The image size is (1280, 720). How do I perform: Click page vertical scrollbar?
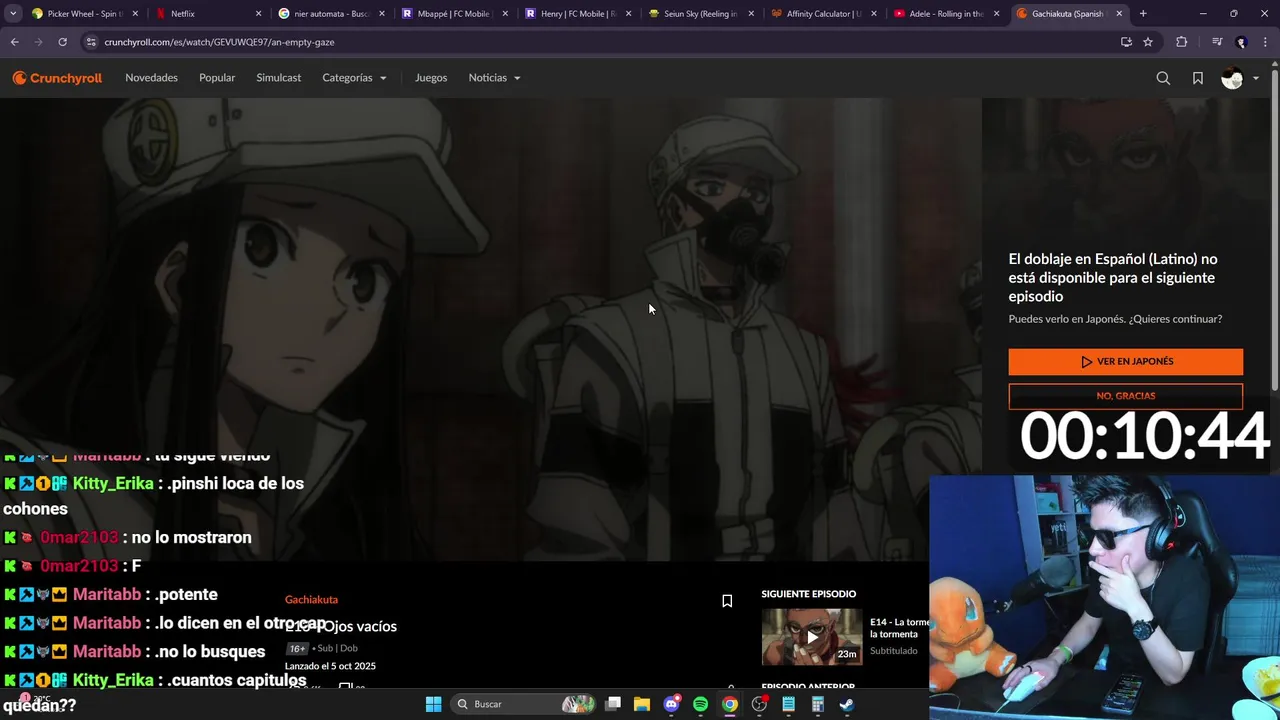(x=1275, y=230)
